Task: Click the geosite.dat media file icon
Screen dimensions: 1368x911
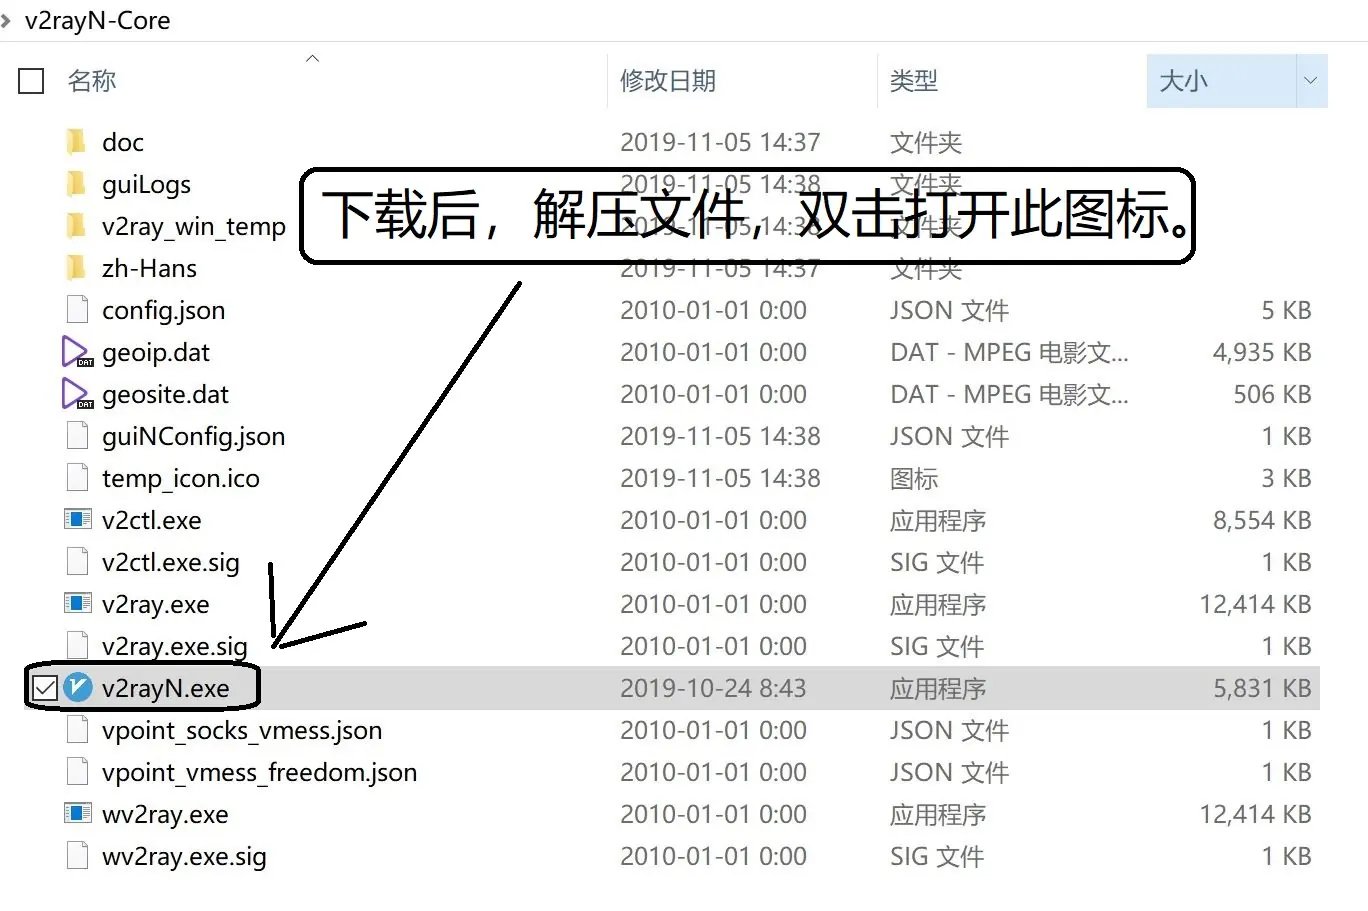Action: pyautogui.click(x=77, y=394)
